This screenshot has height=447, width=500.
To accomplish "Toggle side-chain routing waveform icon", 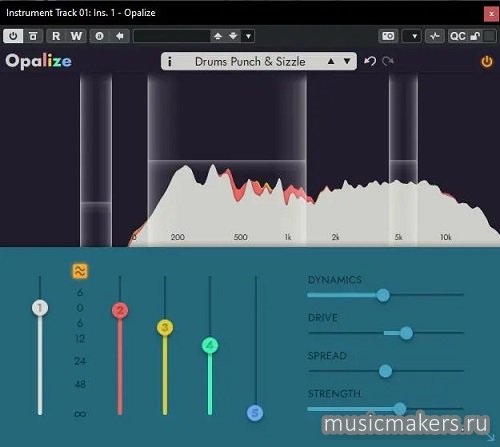I will pos(435,36).
